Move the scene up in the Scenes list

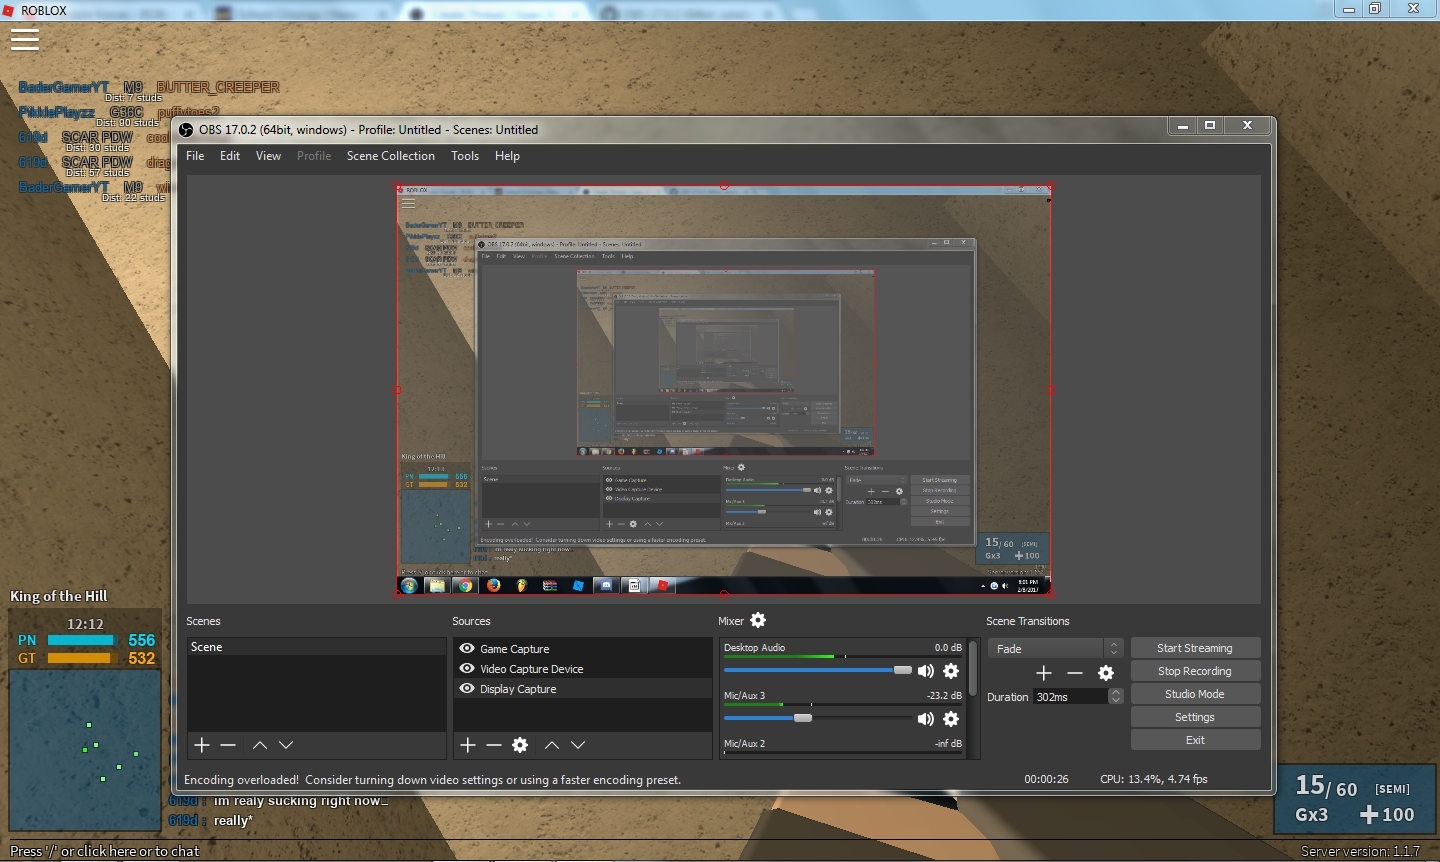click(x=260, y=745)
